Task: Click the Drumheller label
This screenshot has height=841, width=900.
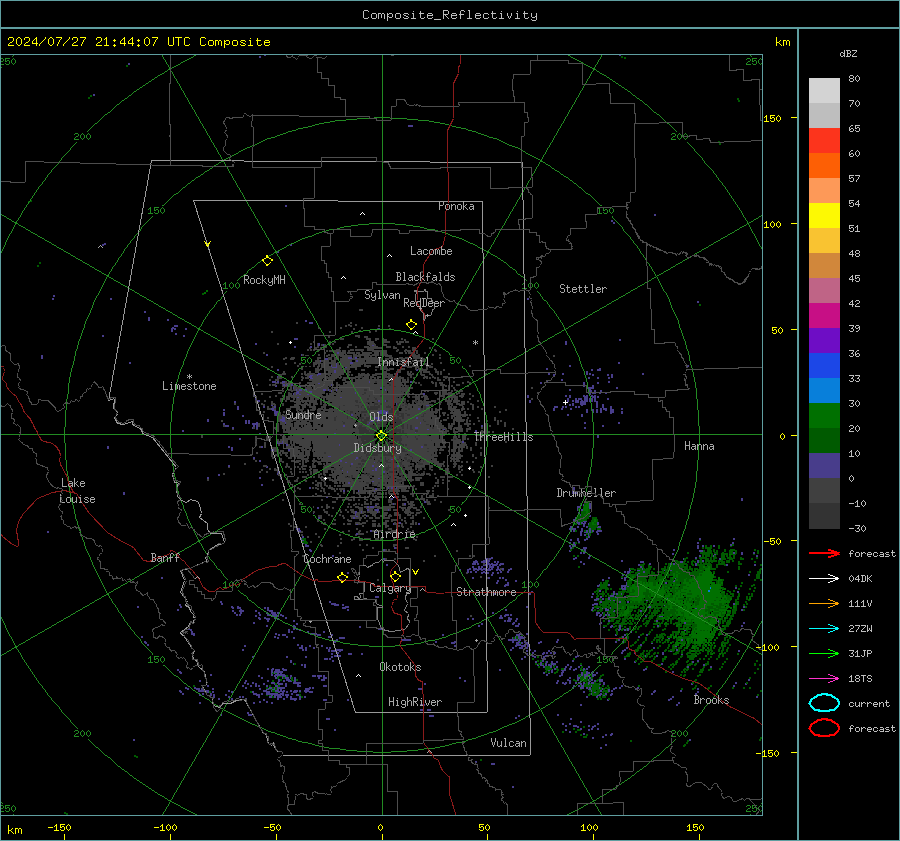Action: coord(586,493)
